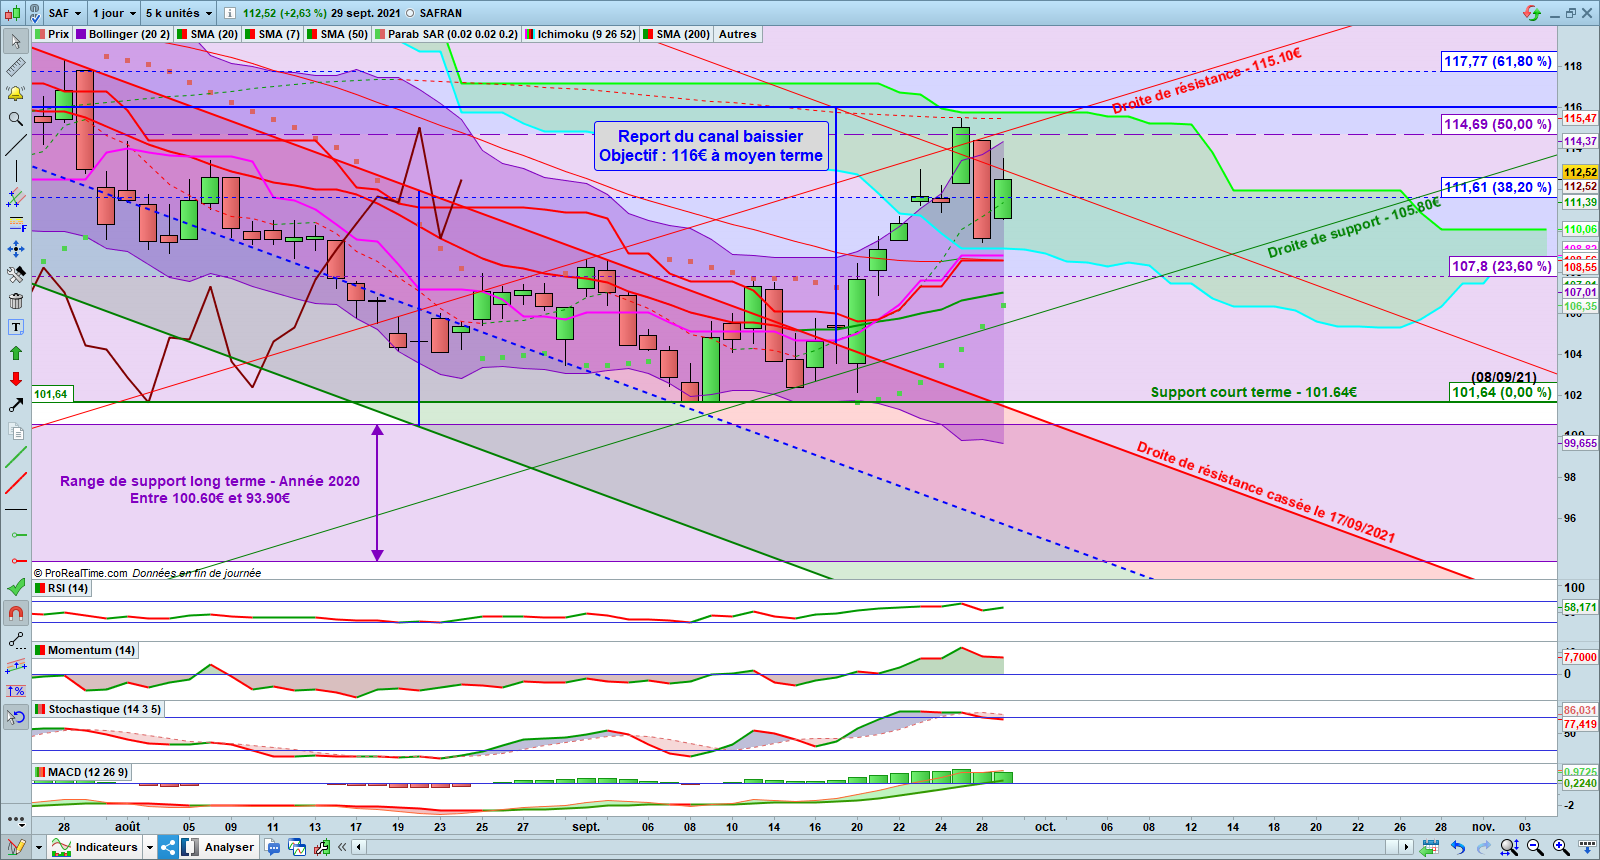This screenshot has width=1600, height=860.
Task: Click the redo arrow icon
Action: (1483, 847)
